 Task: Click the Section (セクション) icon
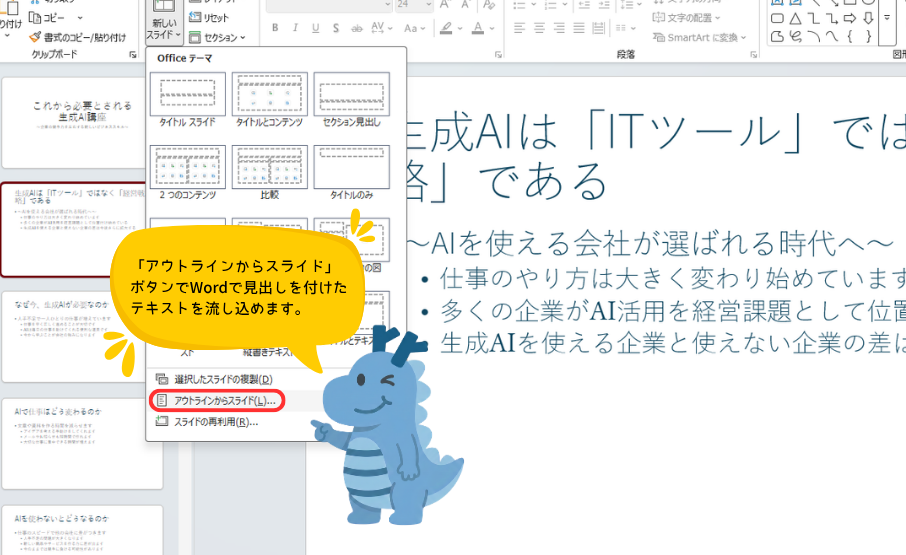(x=195, y=38)
